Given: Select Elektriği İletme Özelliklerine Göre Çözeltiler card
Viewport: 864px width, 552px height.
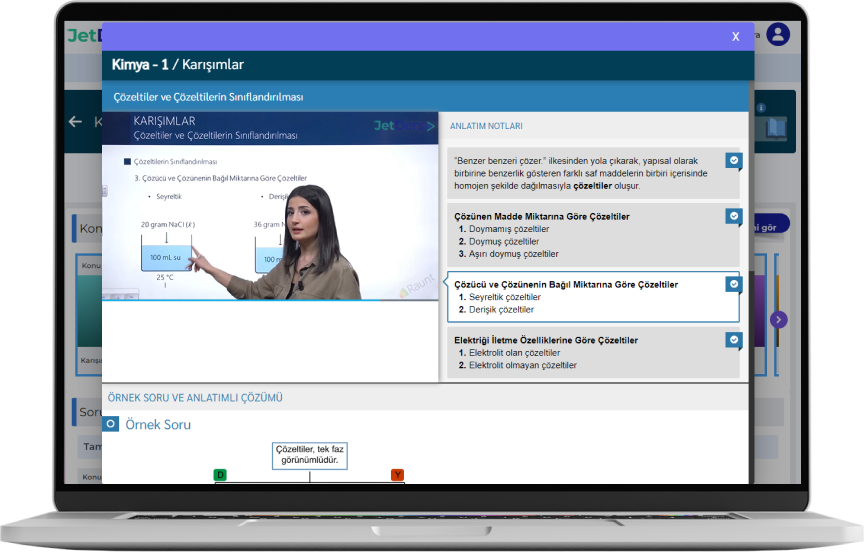Looking at the screenshot, I should (593, 353).
